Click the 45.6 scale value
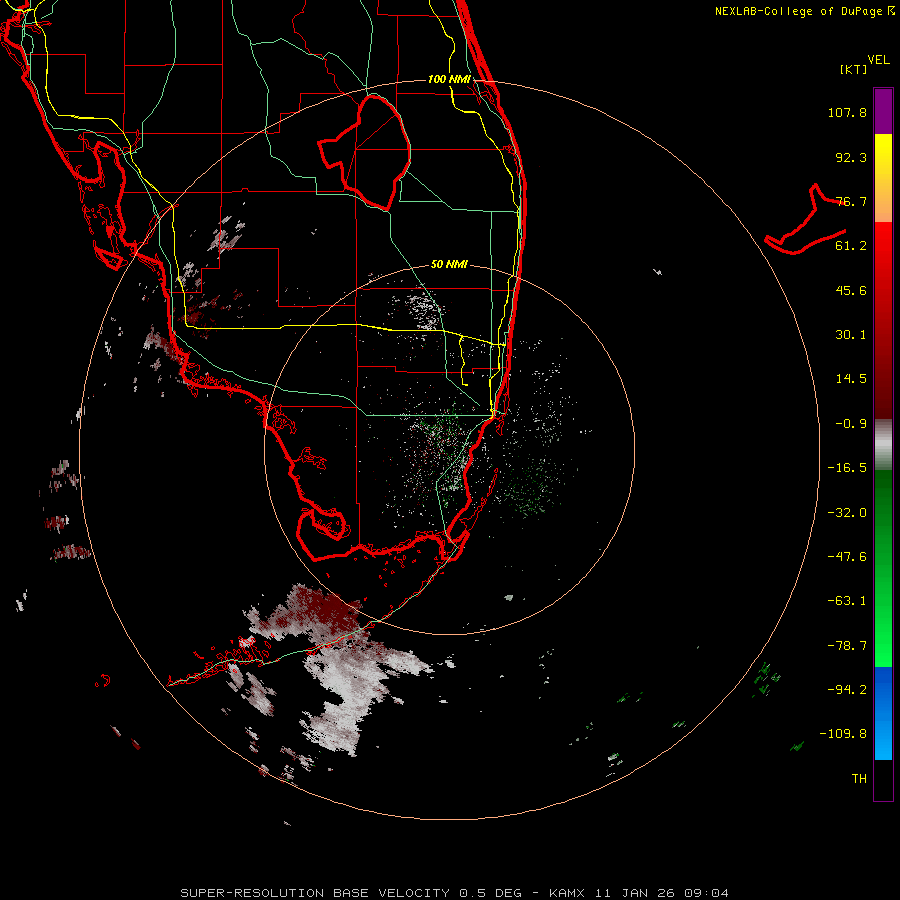The height and width of the screenshot is (900, 900). [851, 290]
